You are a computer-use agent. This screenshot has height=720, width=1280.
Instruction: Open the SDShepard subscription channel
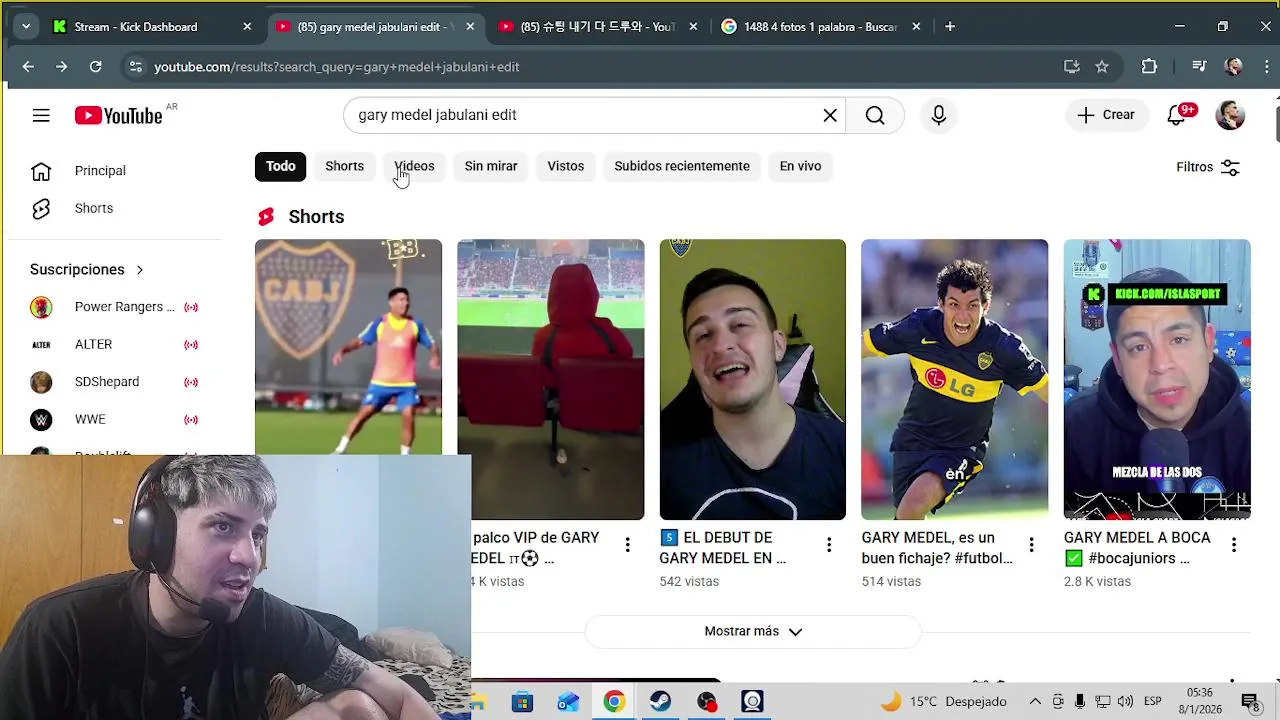[x=115, y=382]
